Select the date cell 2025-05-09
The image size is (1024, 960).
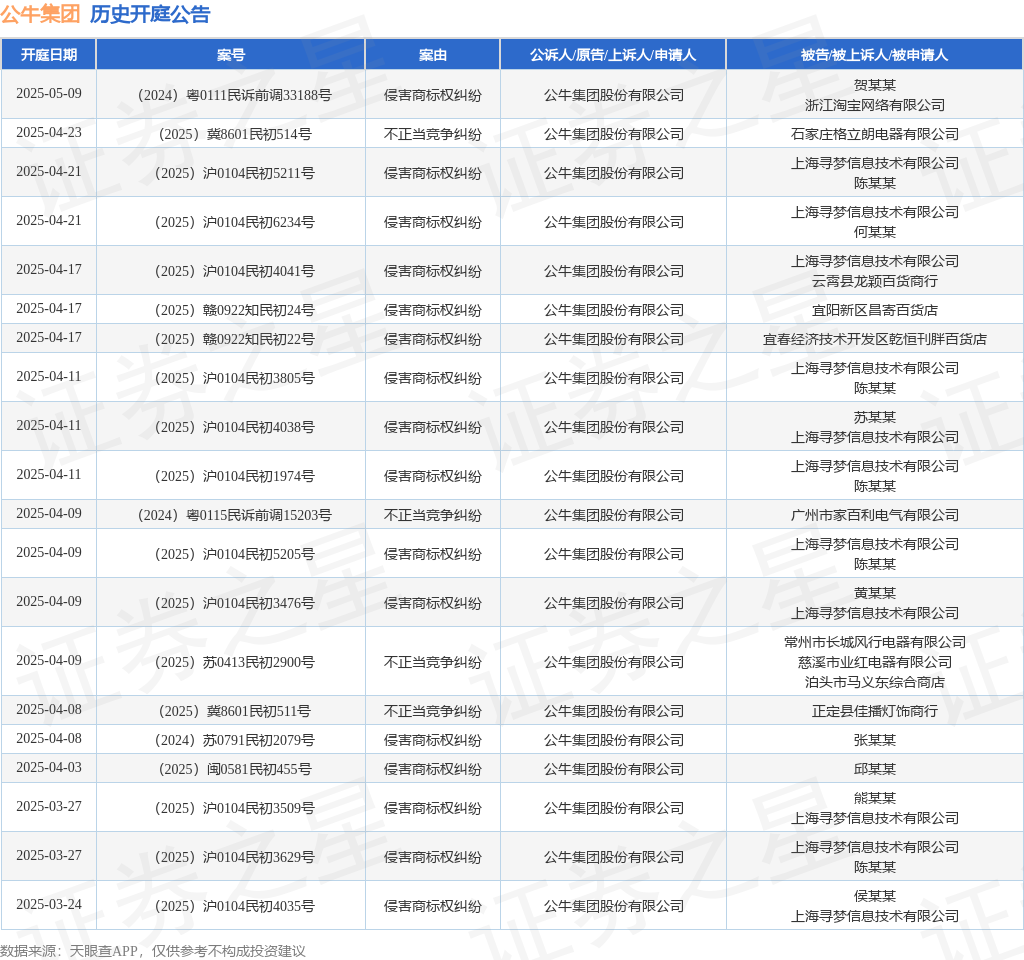pyautogui.click(x=49, y=93)
